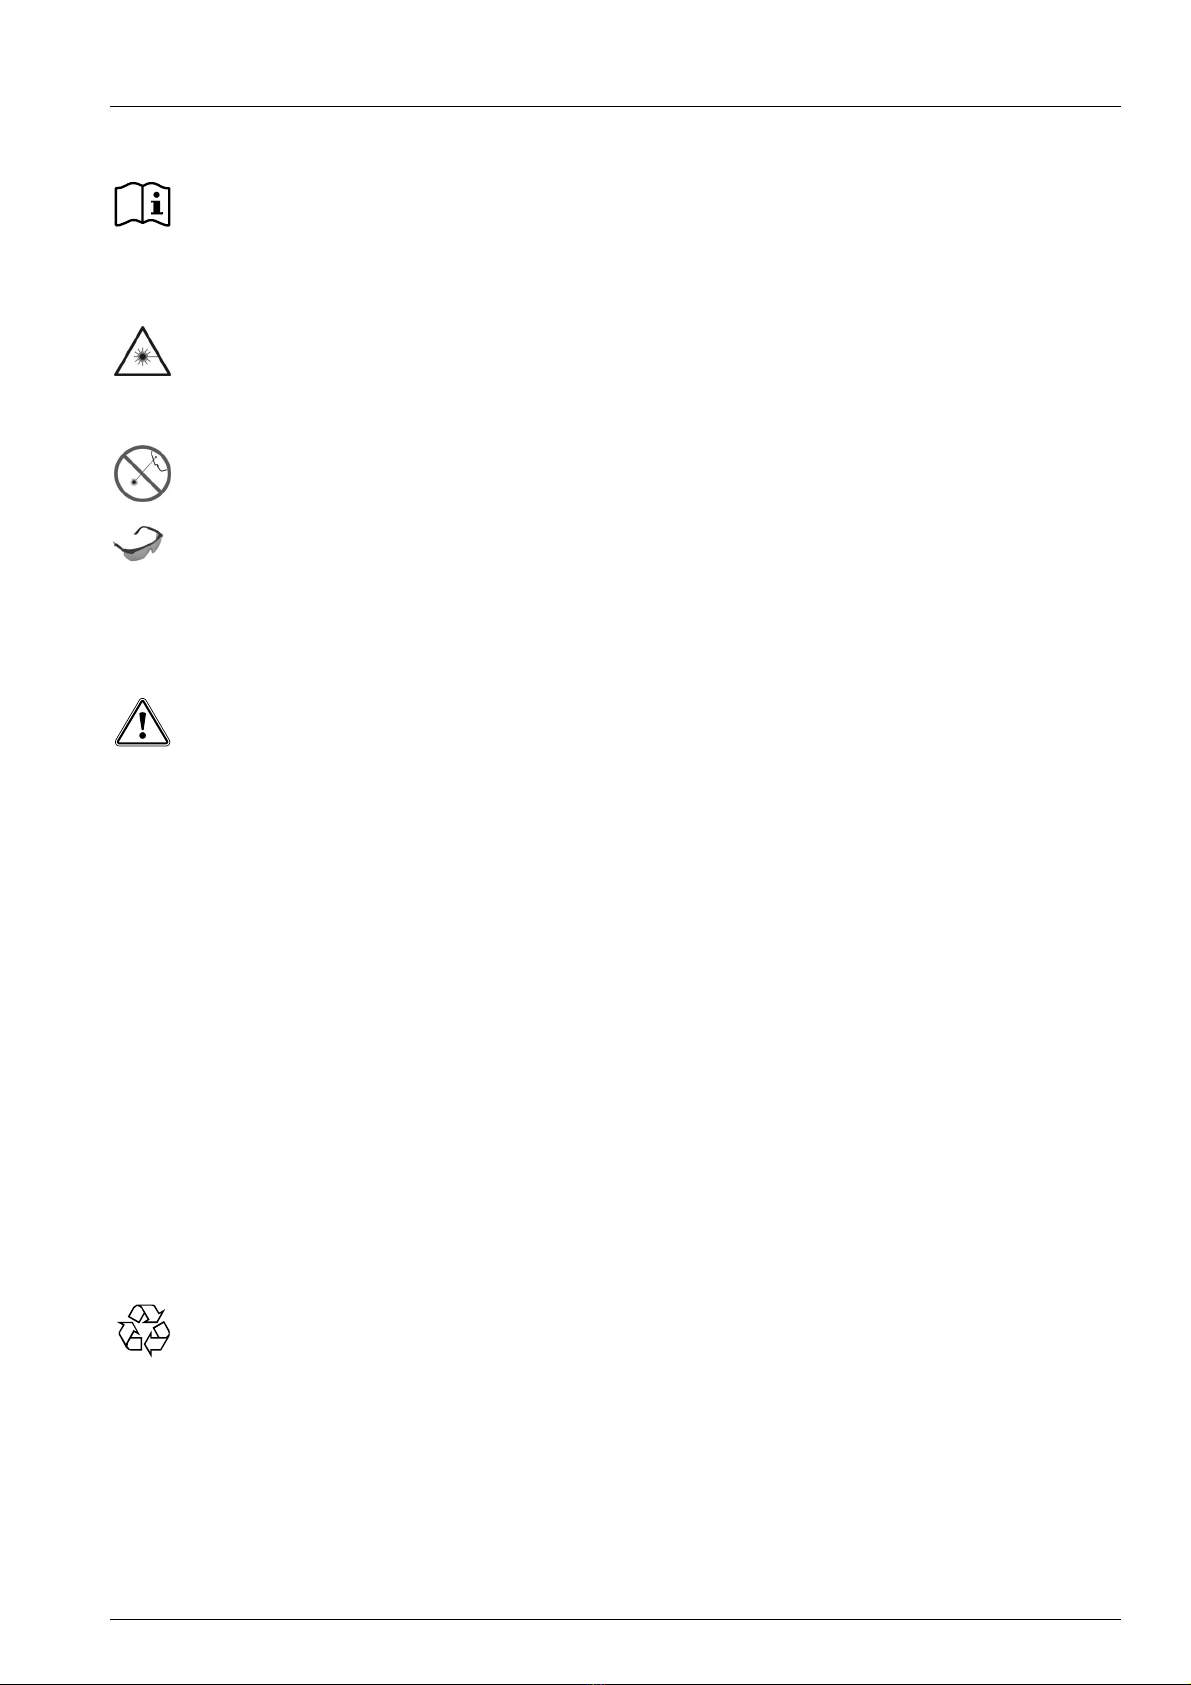
Task: Click the exclamation mark in the caution triangle
Action: click(x=142, y=725)
